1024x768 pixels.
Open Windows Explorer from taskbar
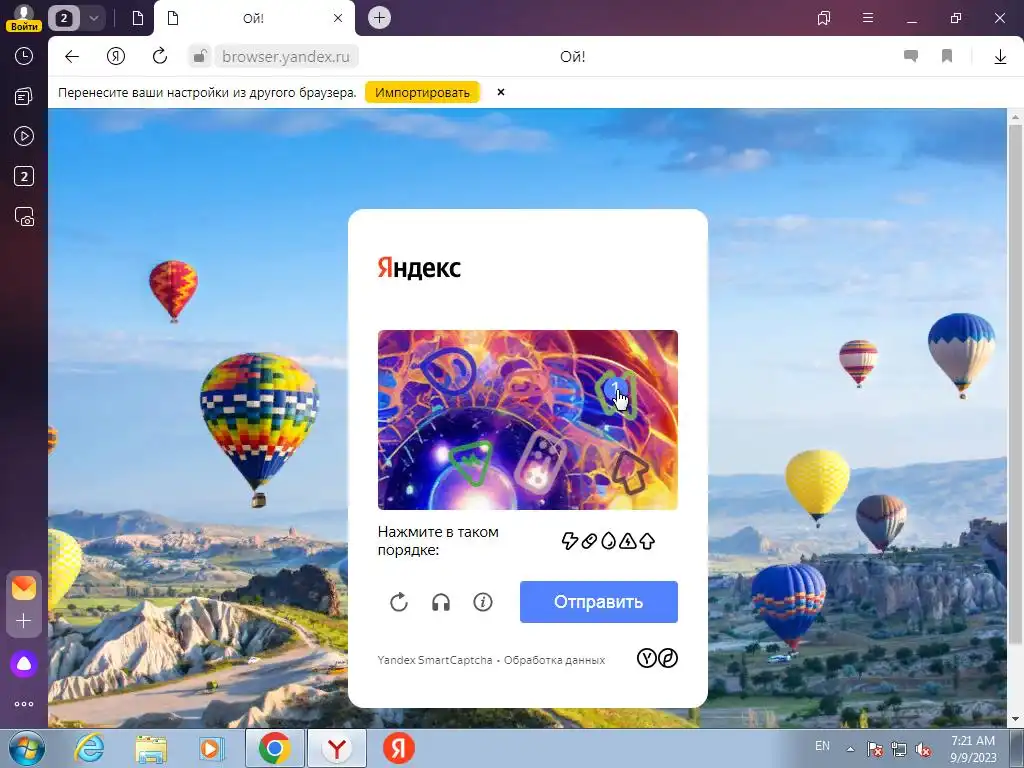coord(151,748)
